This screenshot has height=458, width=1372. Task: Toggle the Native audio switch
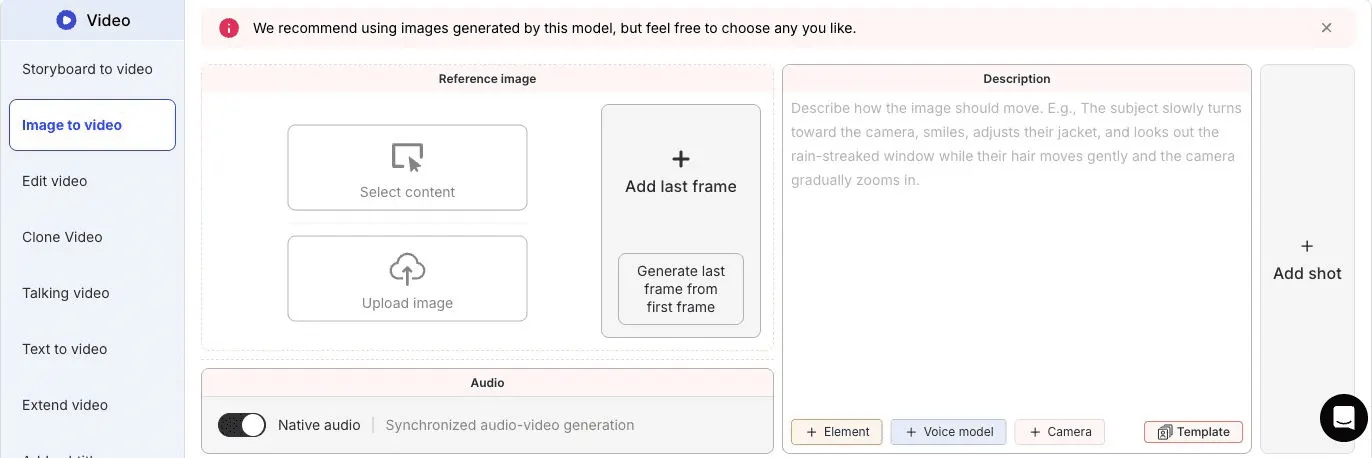(x=242, y=425)
